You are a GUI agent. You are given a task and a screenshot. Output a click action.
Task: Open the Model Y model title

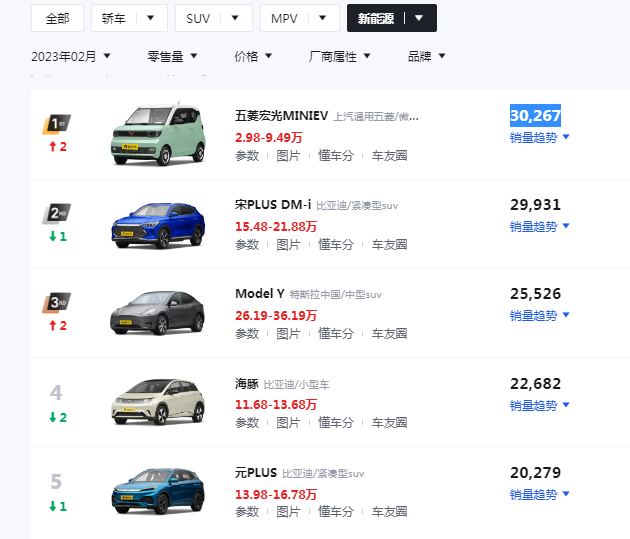click(260, 294)
